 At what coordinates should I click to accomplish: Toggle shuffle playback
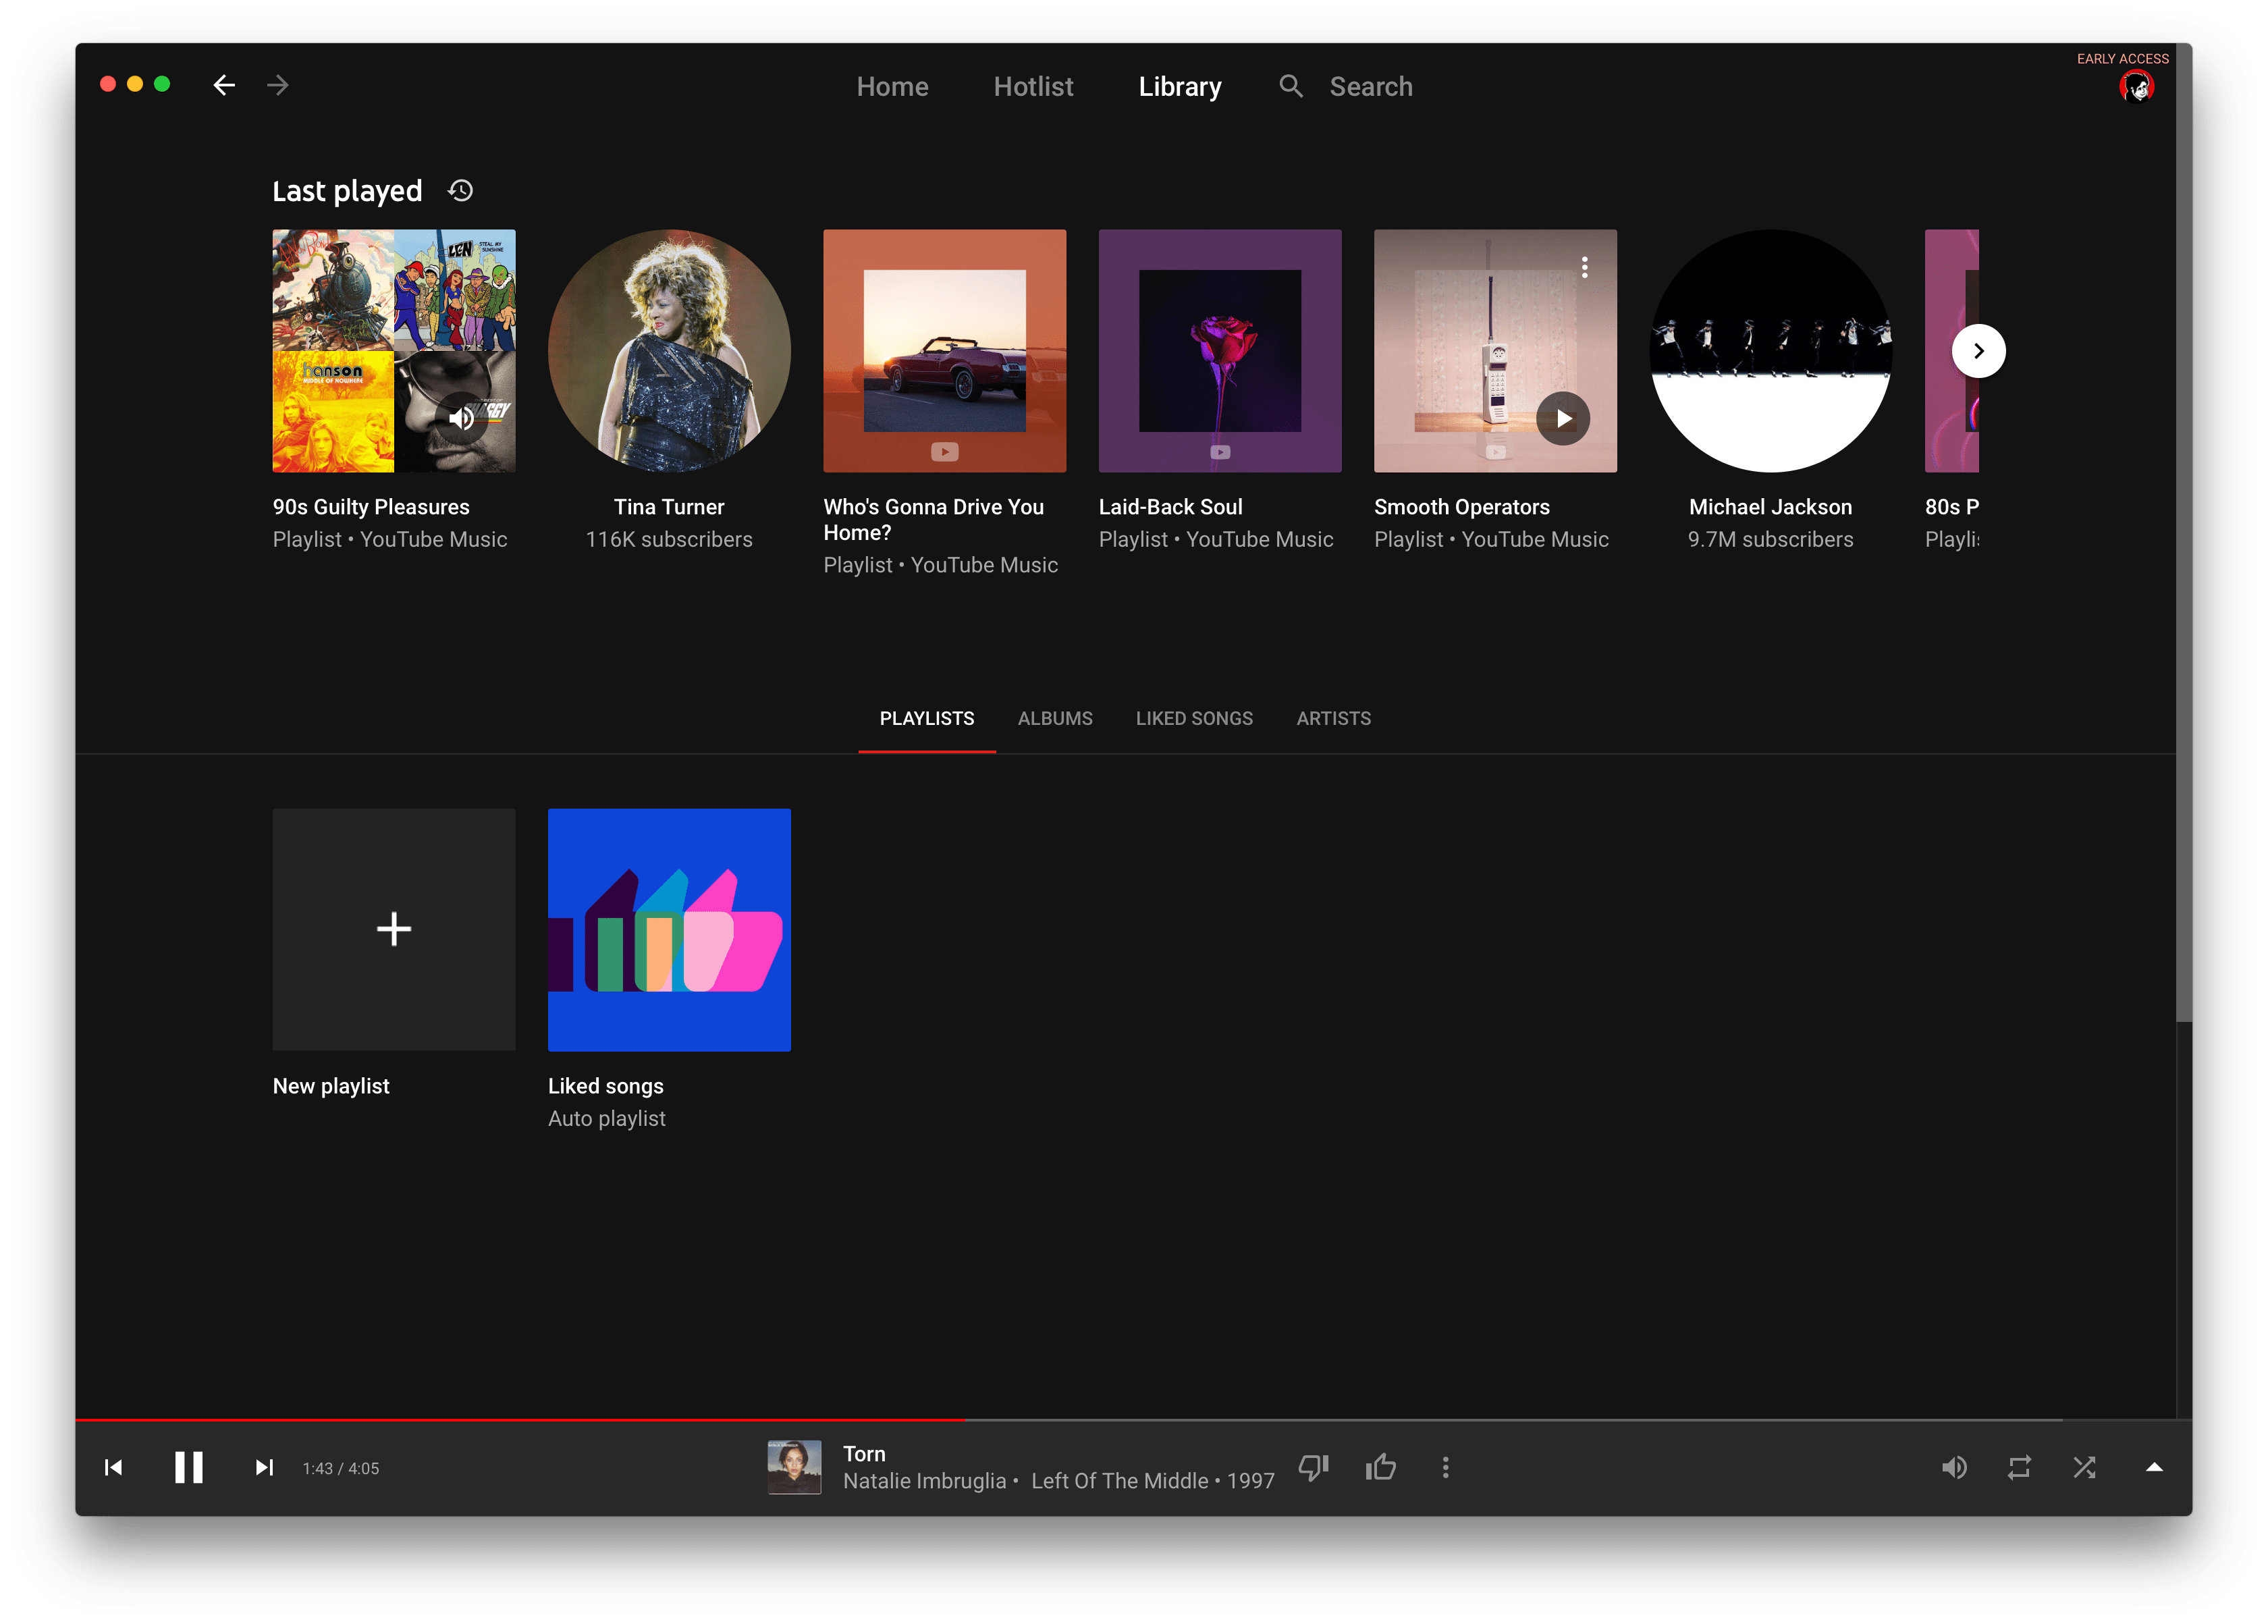pos(2084,1467)
